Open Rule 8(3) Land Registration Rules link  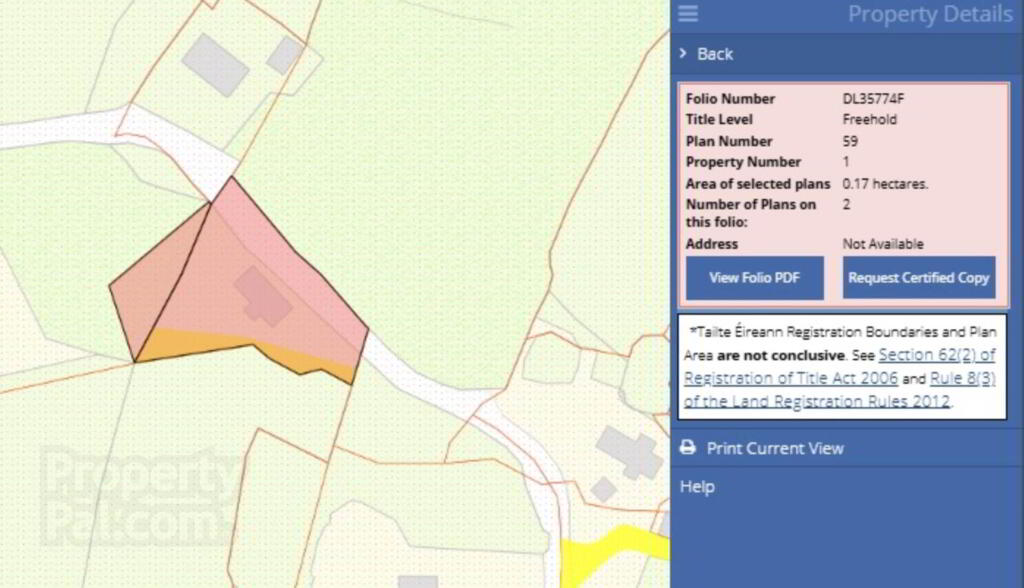(840, 389)
